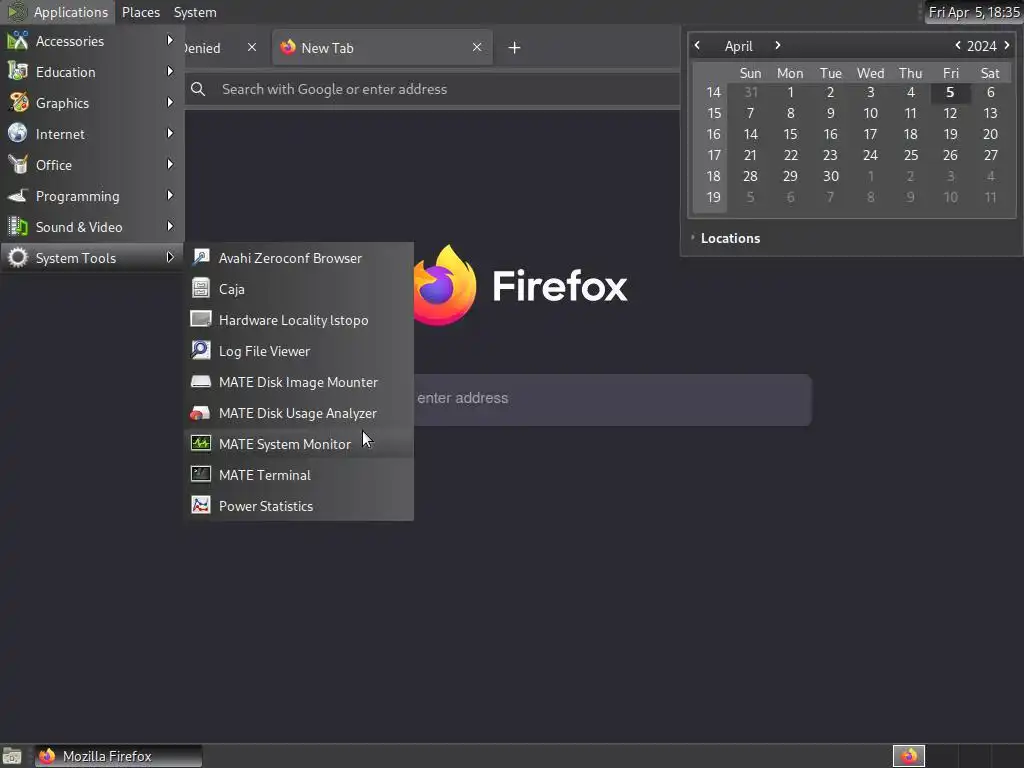The width and height of the screenshot is (1024, 768).
Task: Click the Sound & Video icon
Action: [18, 227]
